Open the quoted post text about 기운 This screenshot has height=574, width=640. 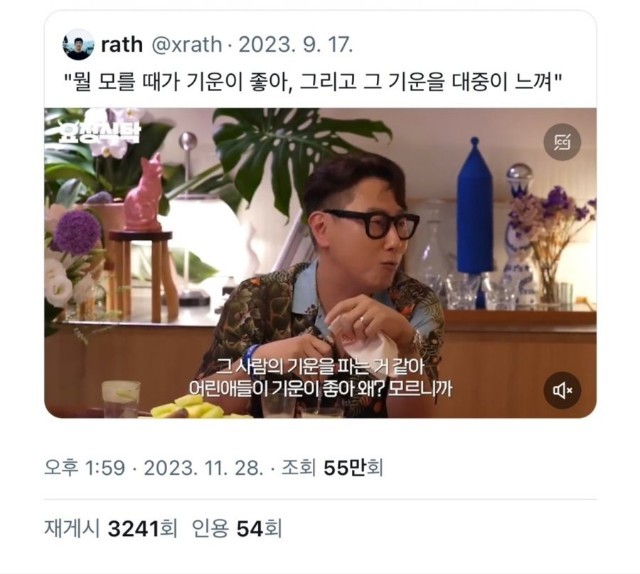click(314, 82)
